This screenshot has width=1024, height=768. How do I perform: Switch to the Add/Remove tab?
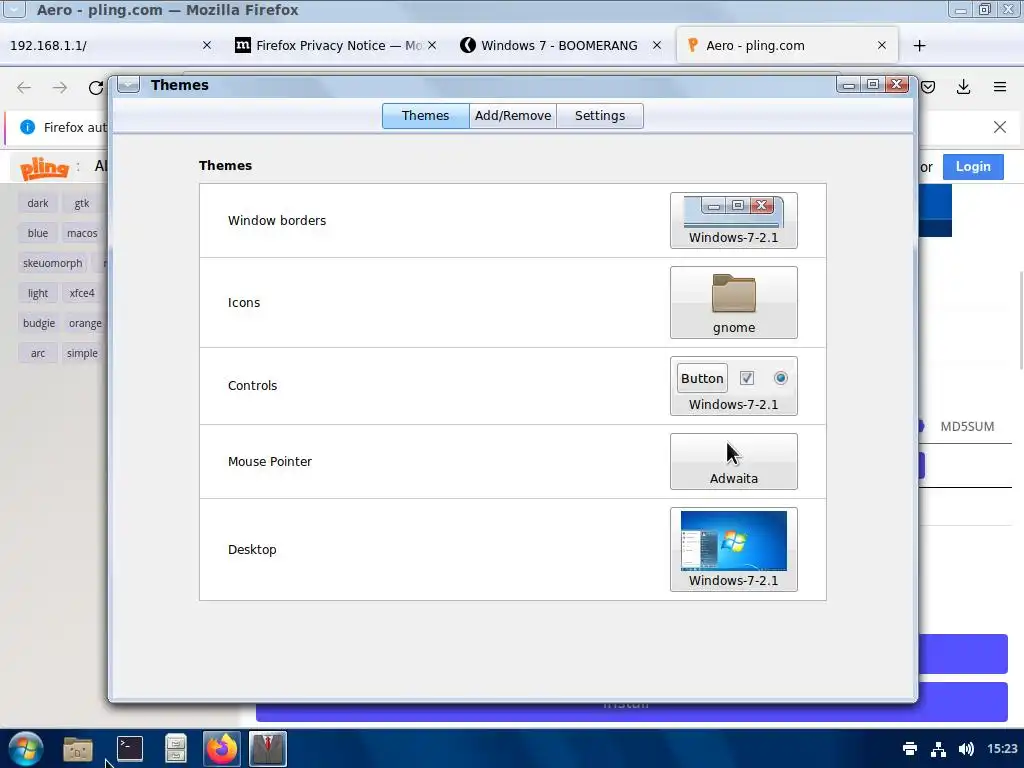[x=513, y=116]
